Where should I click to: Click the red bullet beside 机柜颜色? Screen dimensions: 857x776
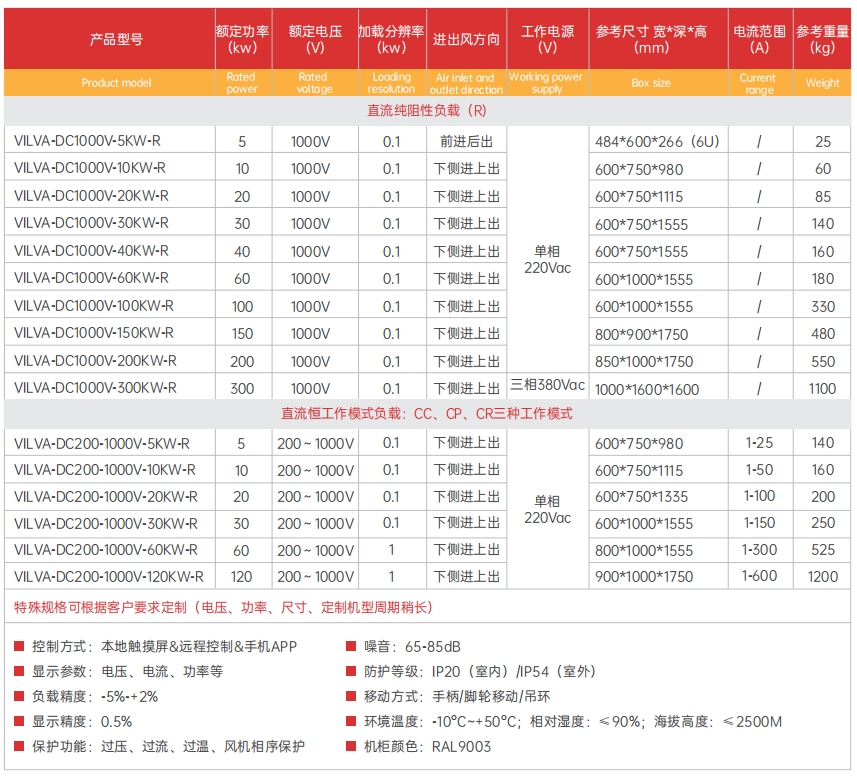tap(351, 747)
